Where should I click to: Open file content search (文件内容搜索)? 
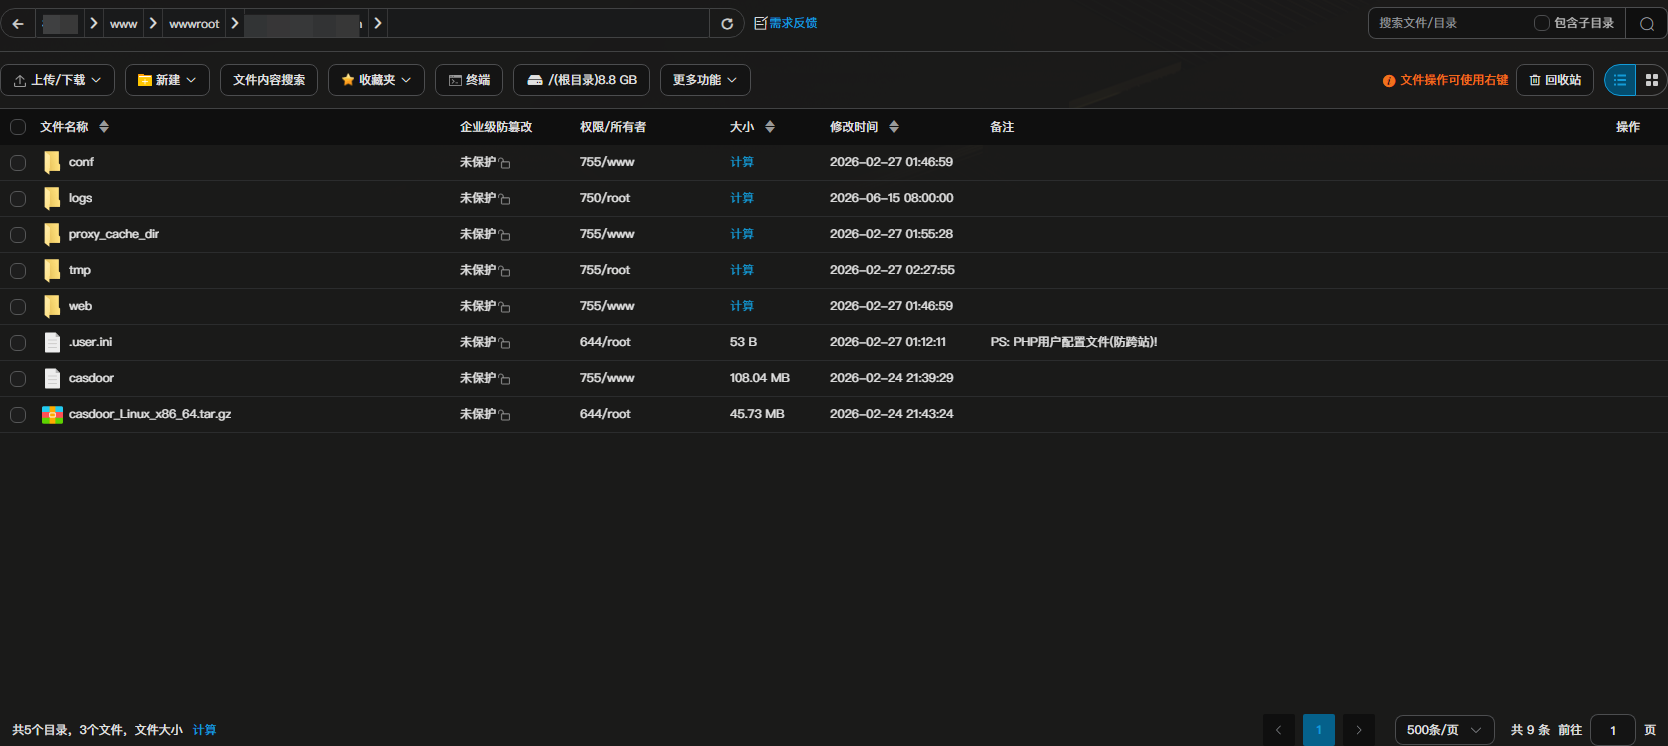269,80
